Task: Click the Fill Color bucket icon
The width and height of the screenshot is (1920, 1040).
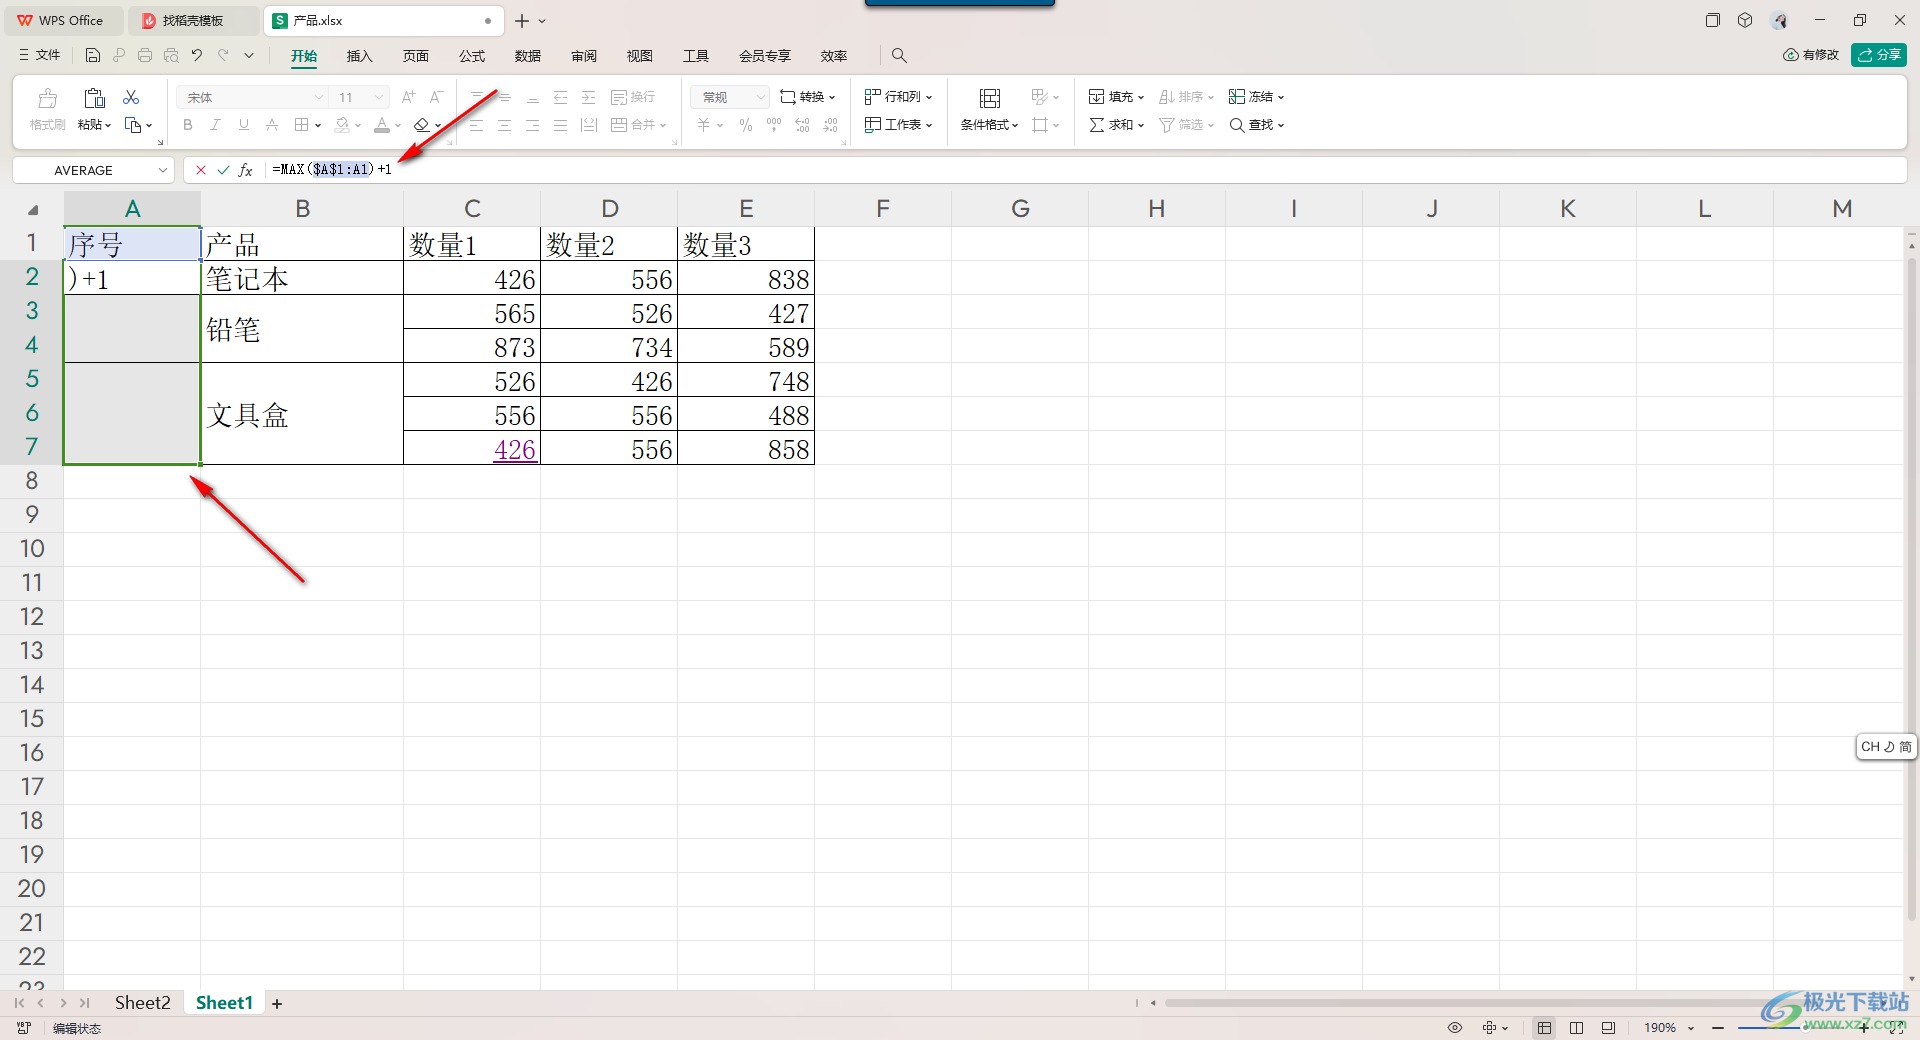Action: click(342, 125)
